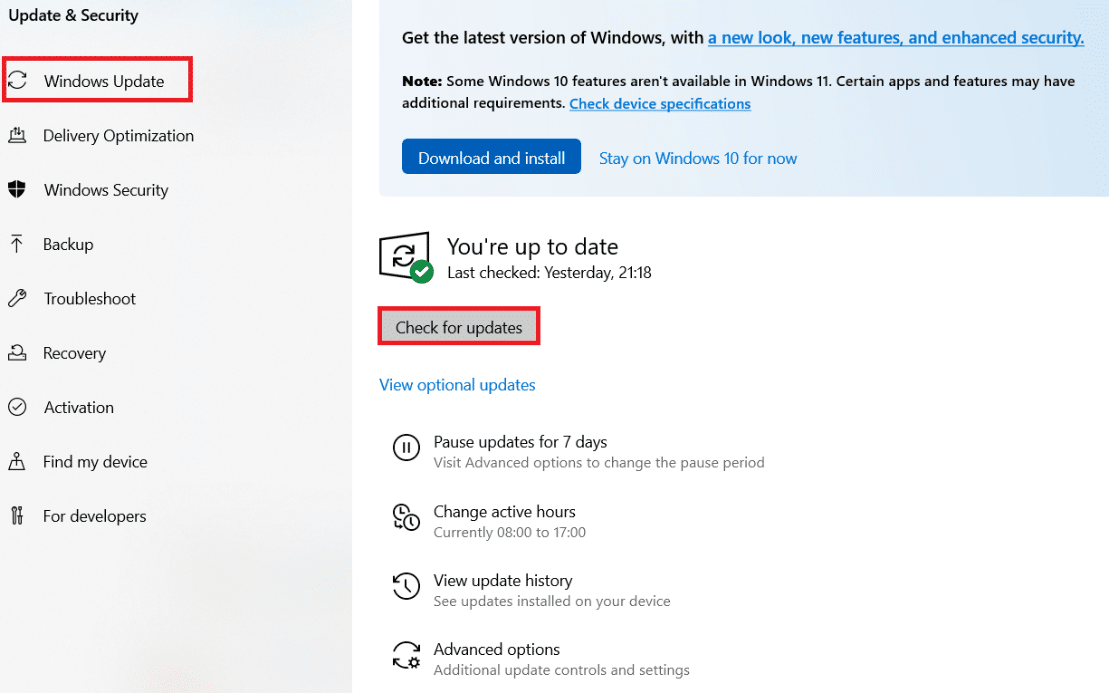This screenshot has height=693, width=1109.
Task: Open Delivery Optimization settings
Action: tap(118, 135)
